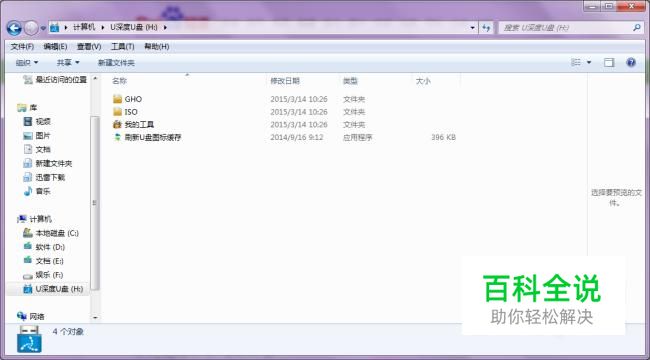Select the ISO folder icon
Viewport: 650px width, 360px height.
[x=117, y=112]
